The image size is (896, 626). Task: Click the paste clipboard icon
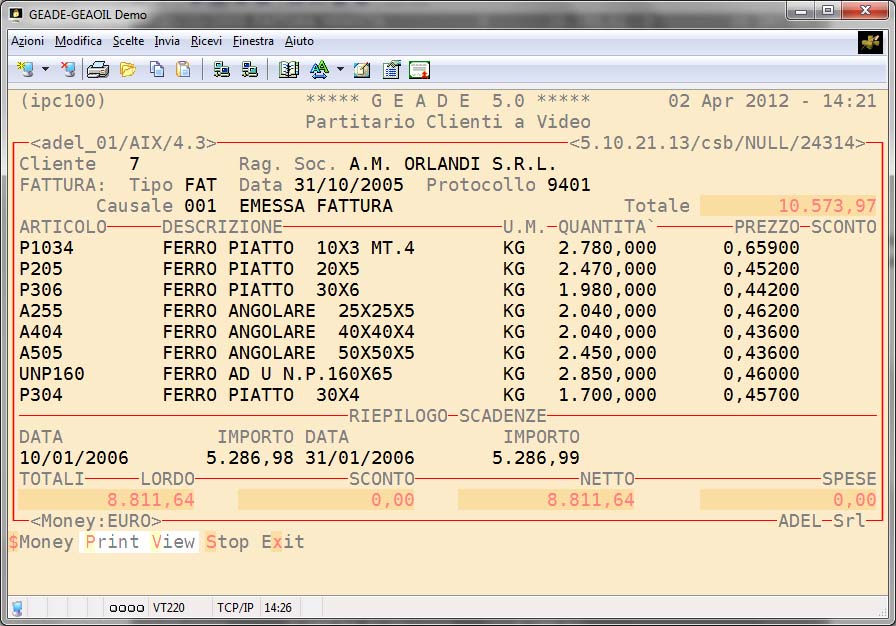point(183,70)
